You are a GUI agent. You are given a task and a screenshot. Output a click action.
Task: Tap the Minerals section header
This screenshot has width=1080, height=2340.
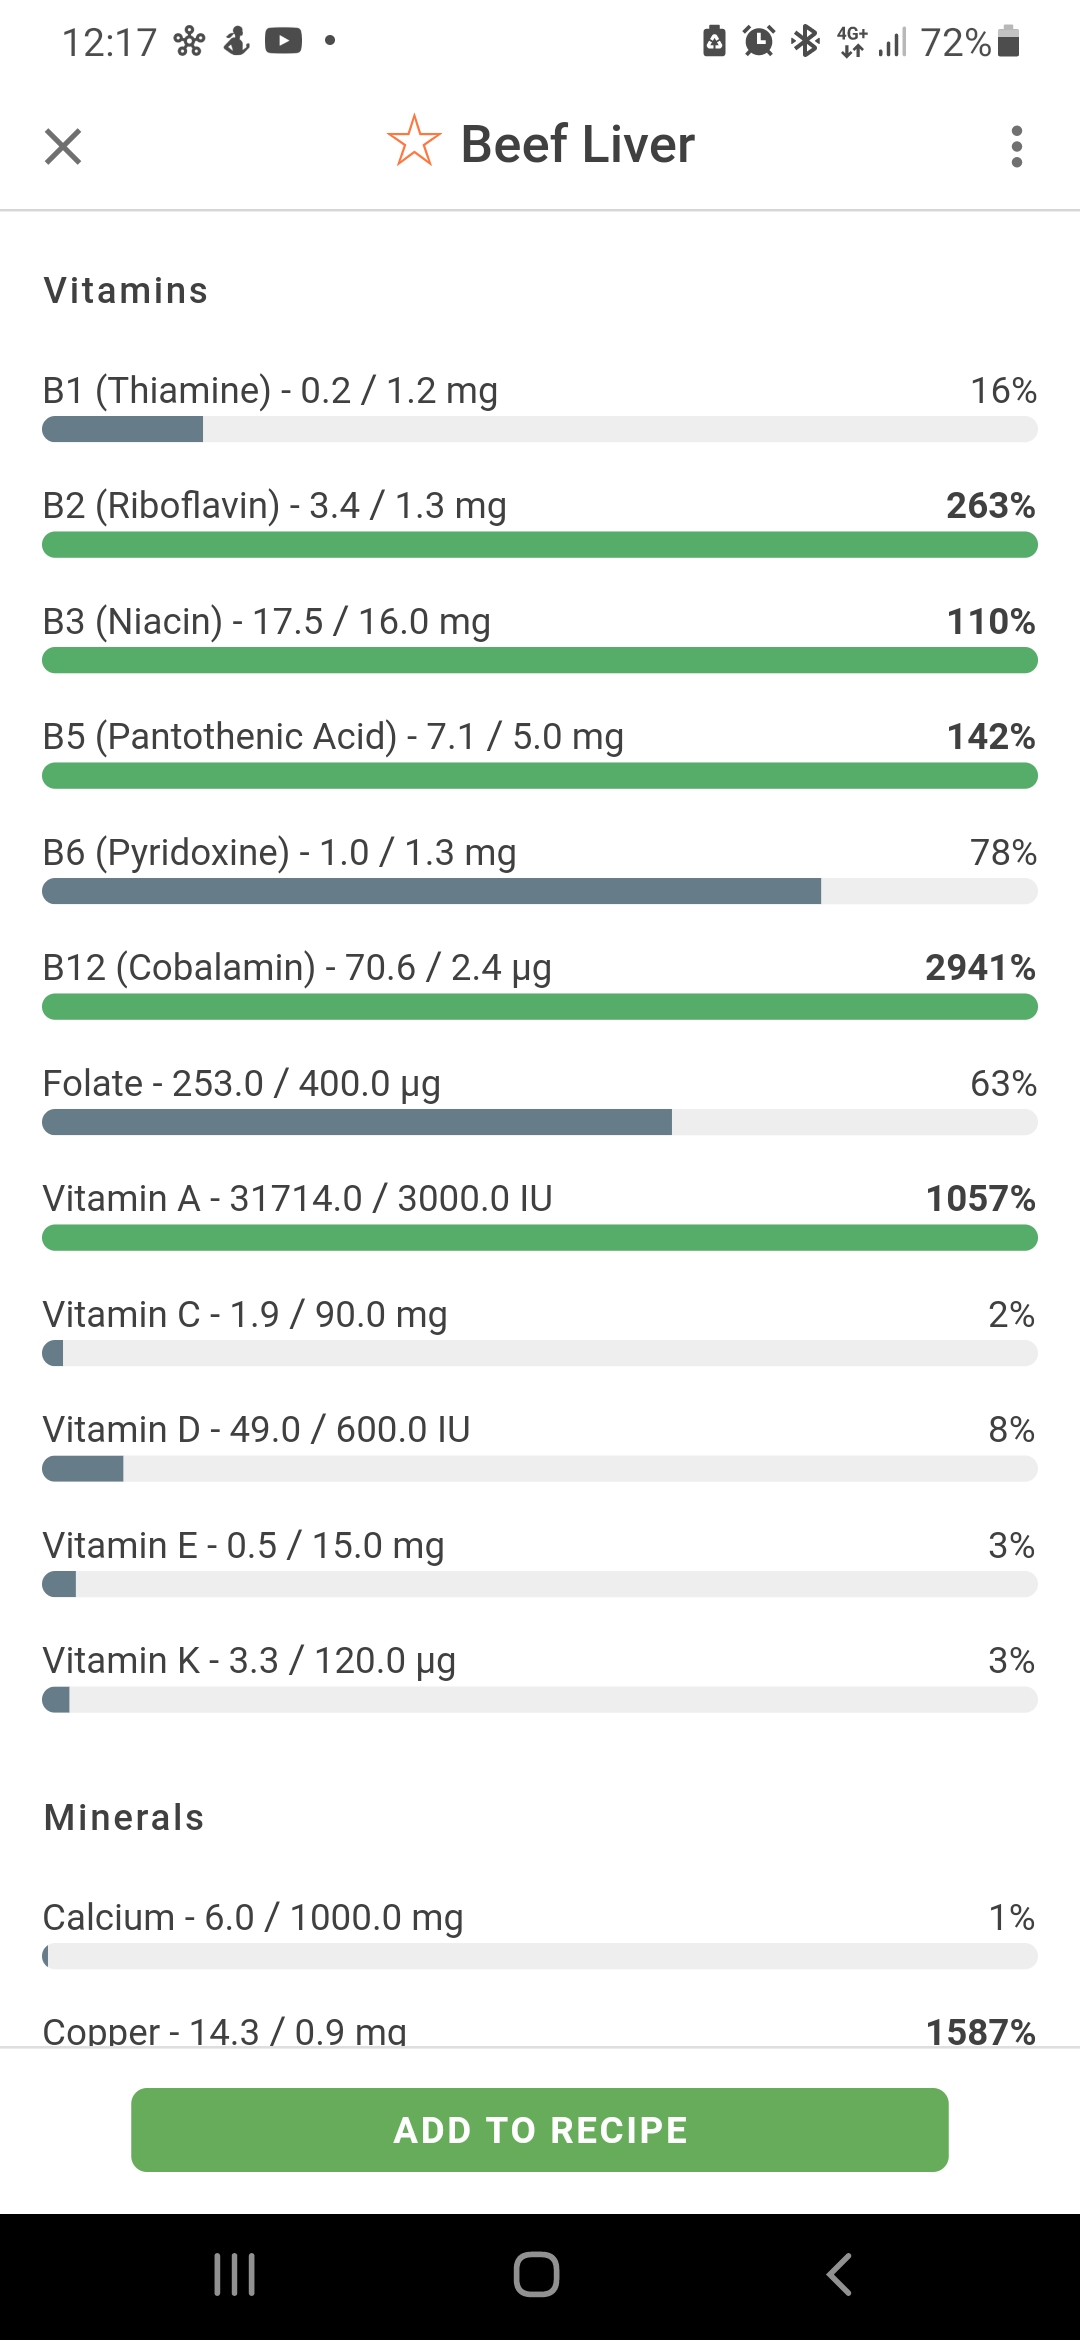(x=124, y=1817)
